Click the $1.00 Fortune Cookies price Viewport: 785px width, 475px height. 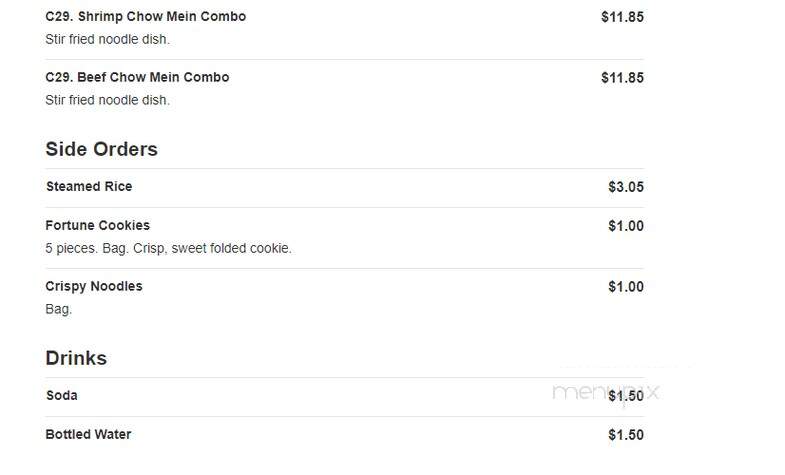(626, 226)
